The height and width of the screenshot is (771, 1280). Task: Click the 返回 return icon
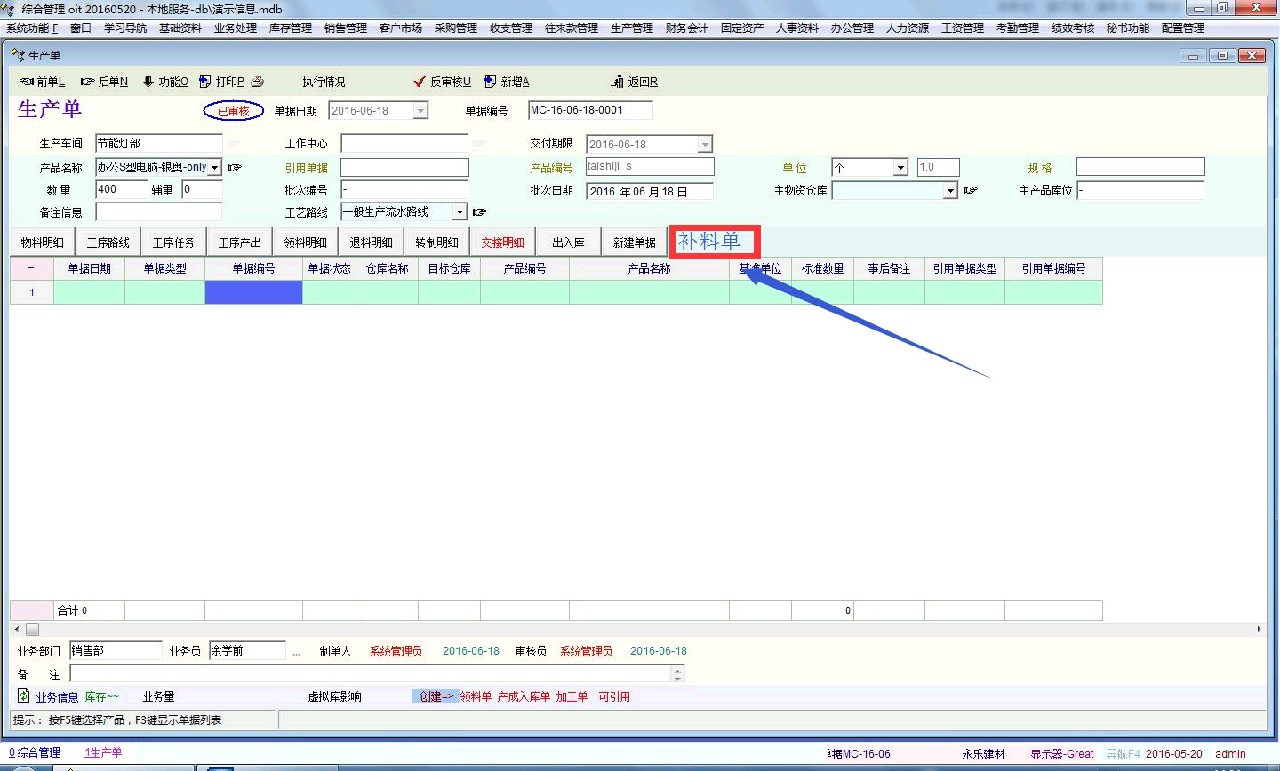tap(618, 81)
